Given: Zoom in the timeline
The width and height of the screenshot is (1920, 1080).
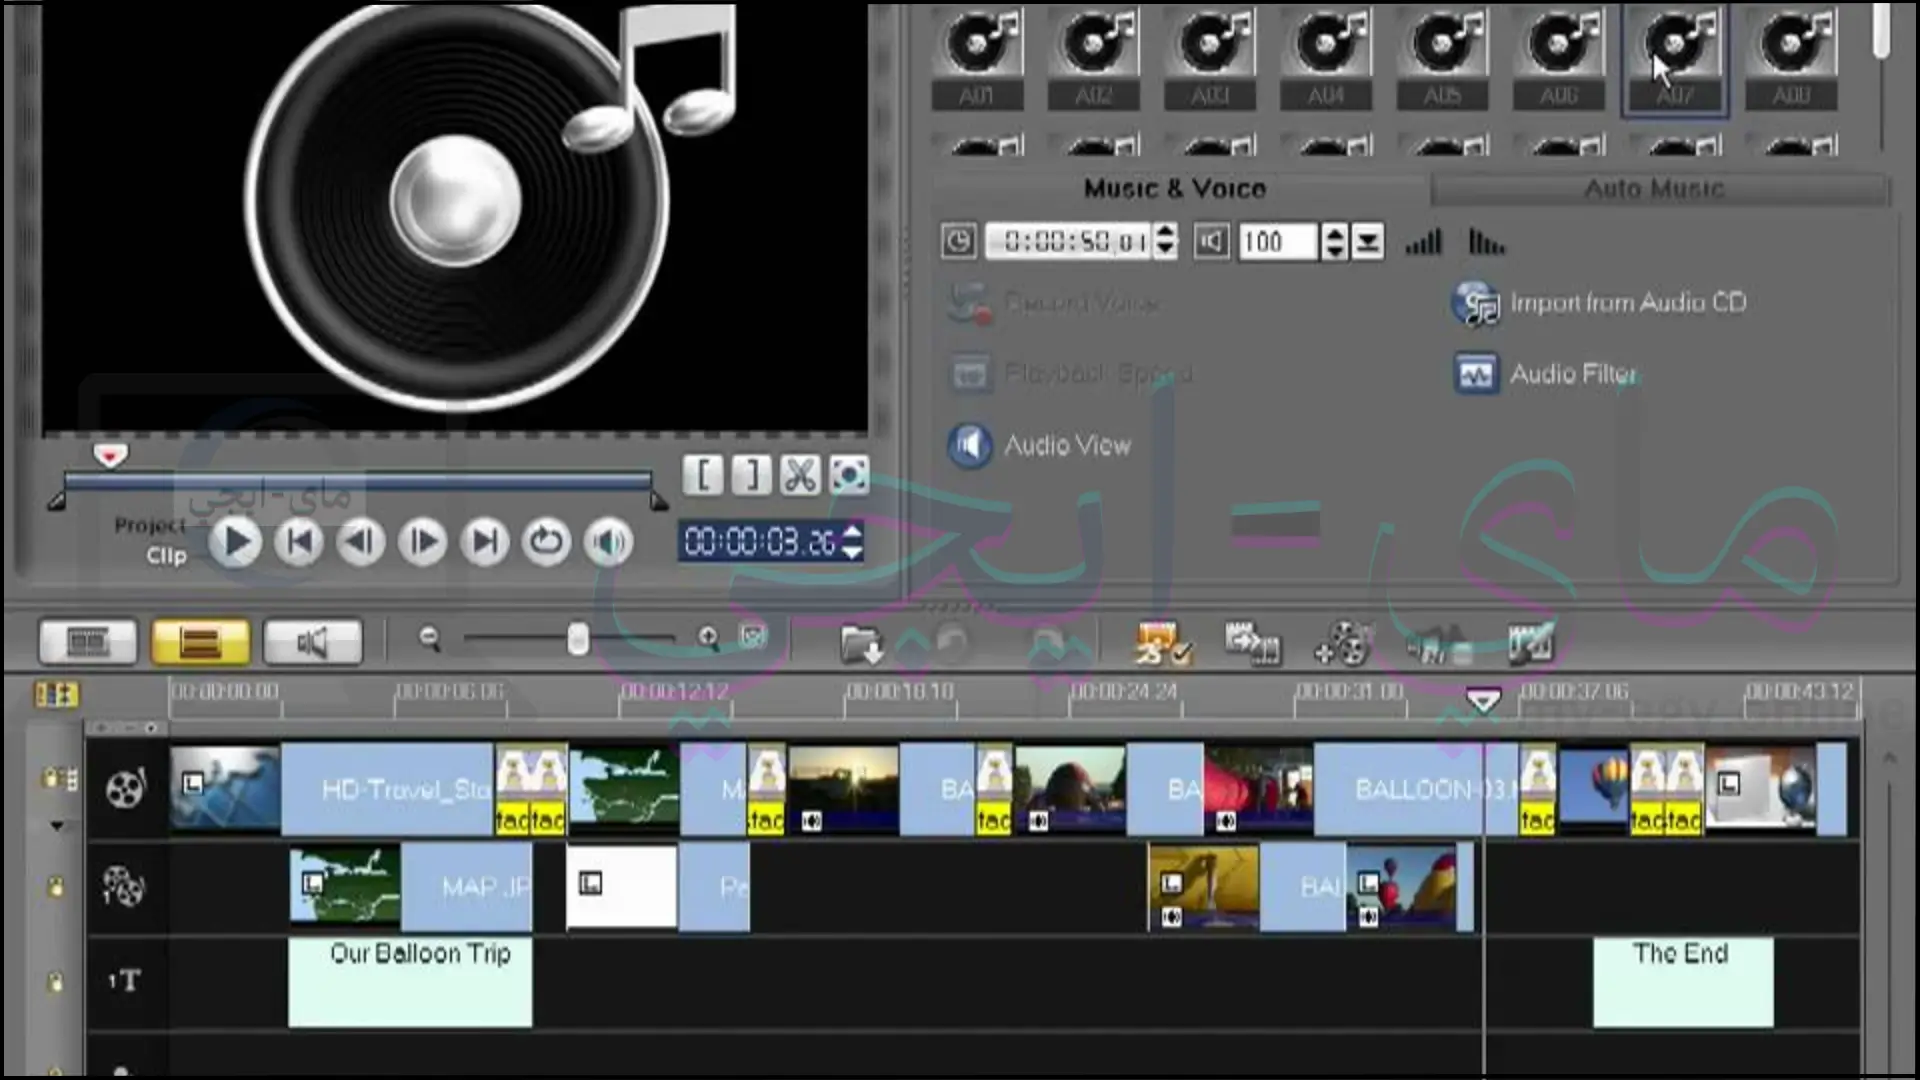Looking at the screenshot, I should pyautogui.click(x=708, y=638).
